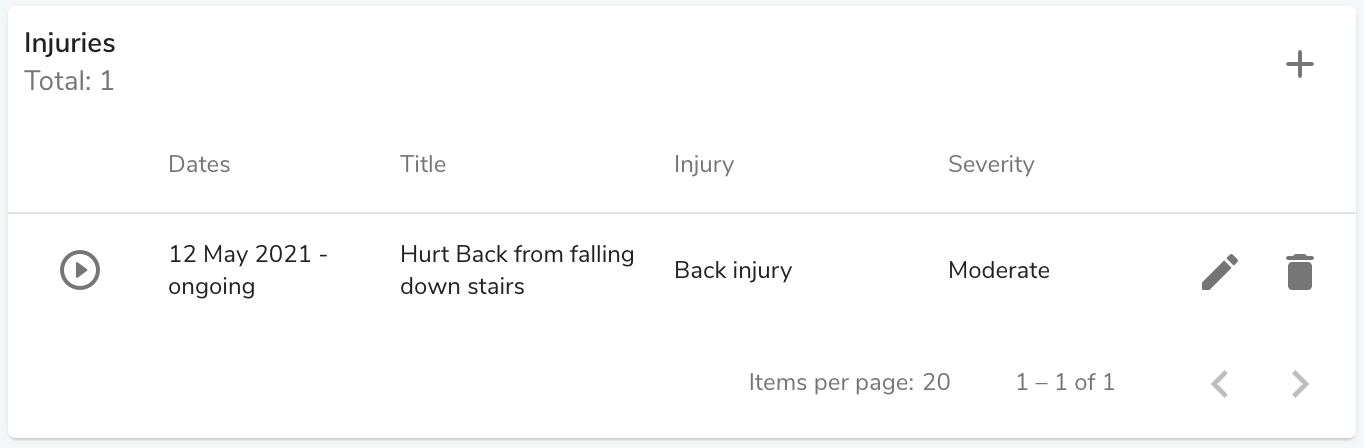
Task: Click the 'Total: 1' count label
Action: point(69,81)
